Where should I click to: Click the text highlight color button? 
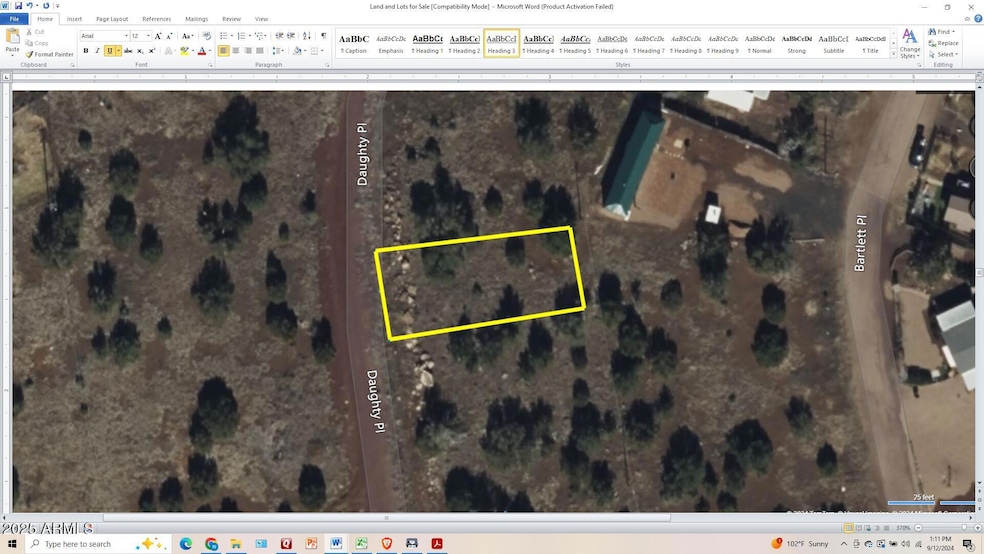(181, 50)
